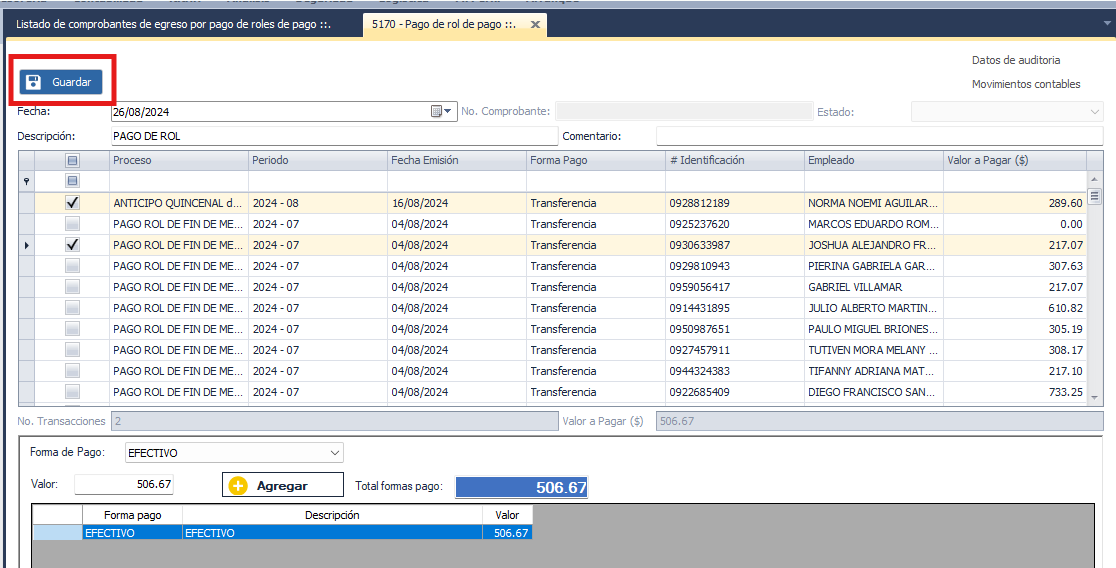
Task: Tick the checkbox for Gabriel Villamar row
Action: click(x=72, y=287)
